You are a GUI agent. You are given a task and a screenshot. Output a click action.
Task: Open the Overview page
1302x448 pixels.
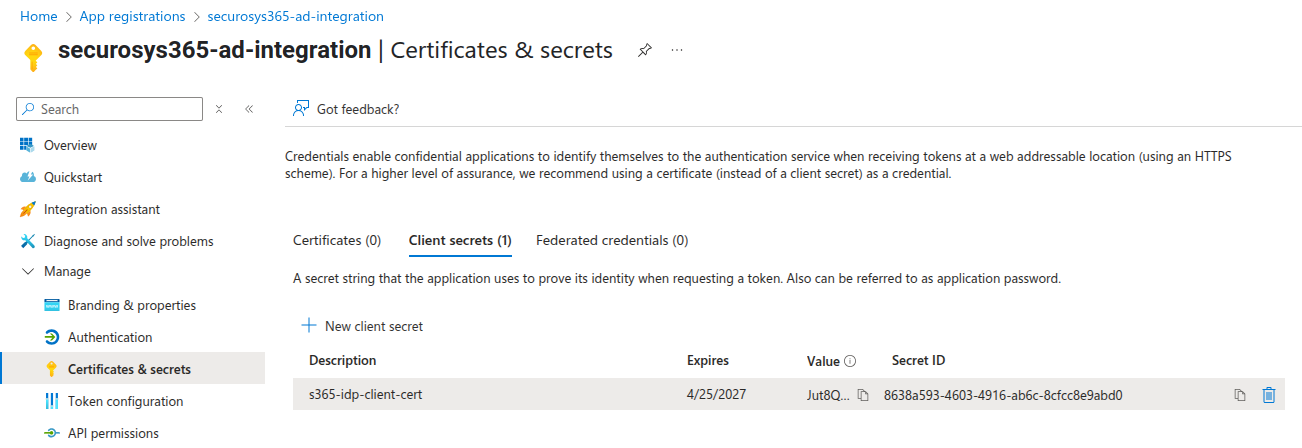tap(70, 145)
